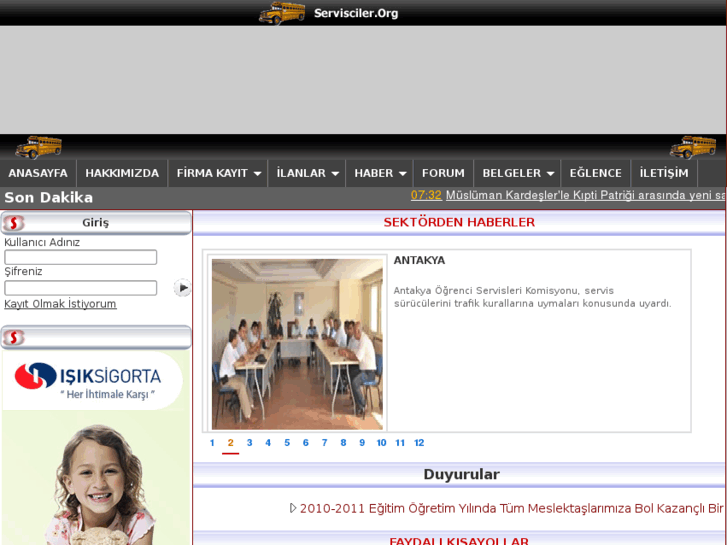Open the İLANLAR menu label
Image resolution: width=727 pixels, height=545 pixels.
point(301,173)
